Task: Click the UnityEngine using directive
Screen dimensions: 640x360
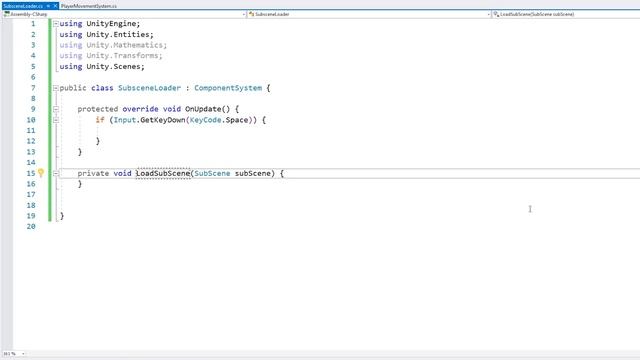Action: [100, 24]
